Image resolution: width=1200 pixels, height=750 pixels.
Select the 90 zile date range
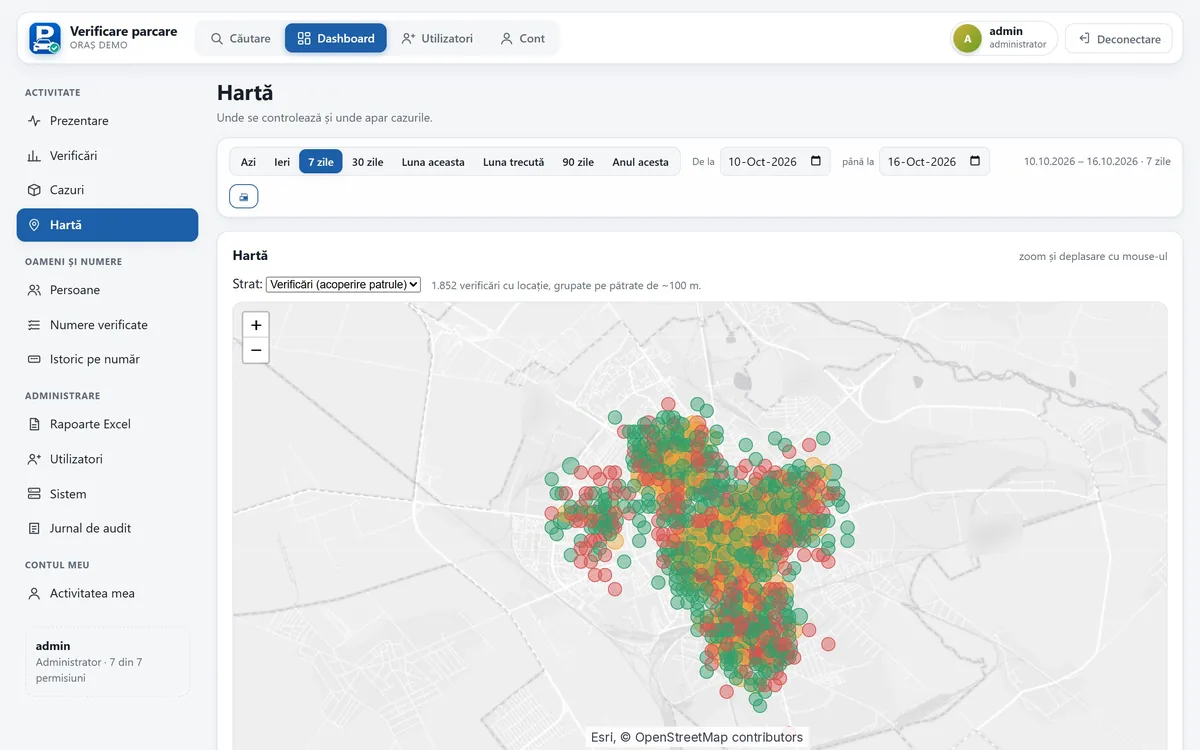pos(578,162)
